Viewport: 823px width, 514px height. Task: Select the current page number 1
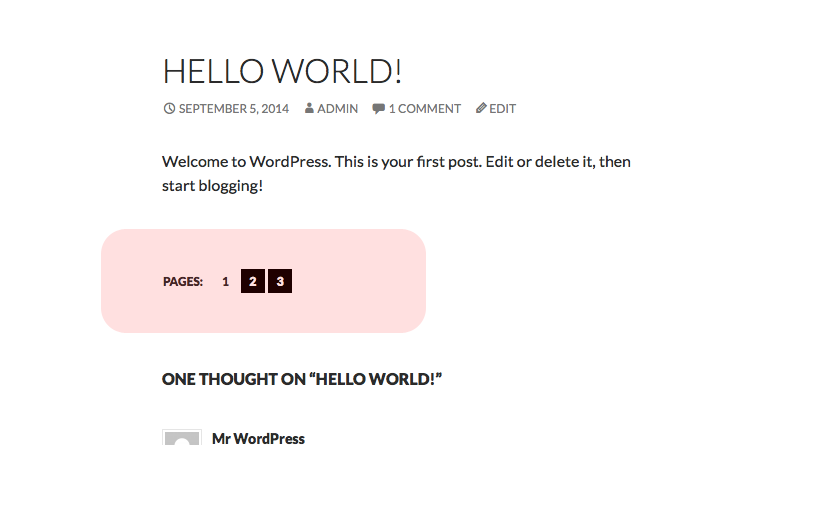click(225, 282)
